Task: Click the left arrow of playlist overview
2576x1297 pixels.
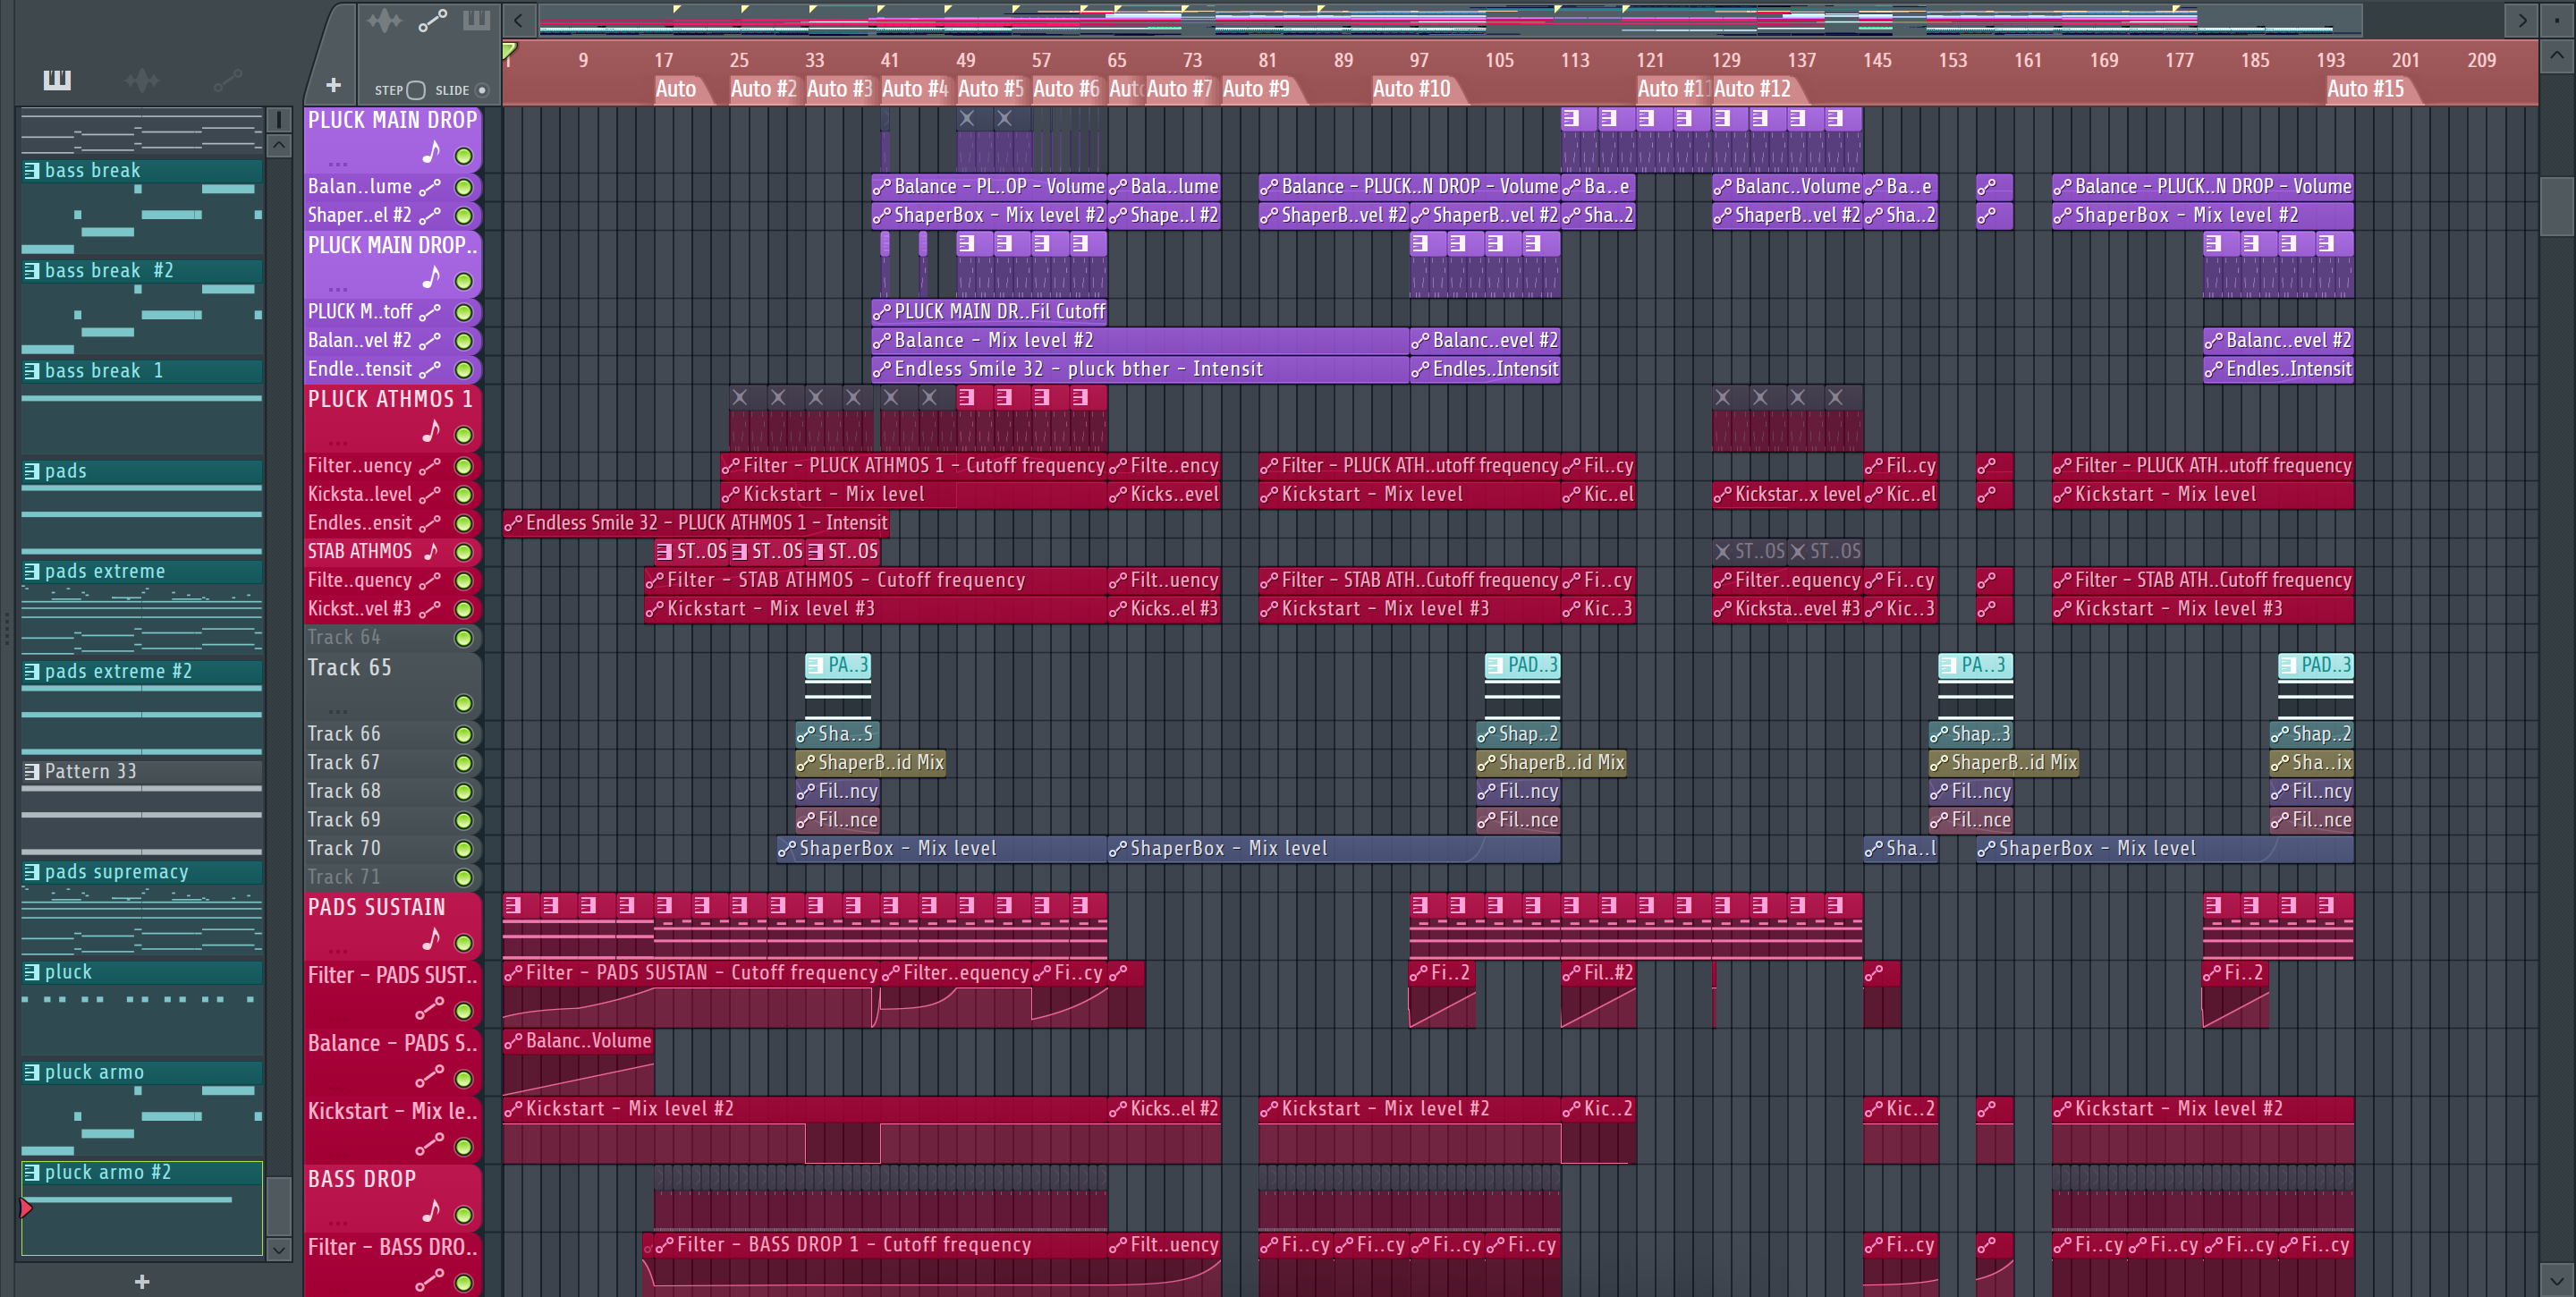Action: click(518, 19)
